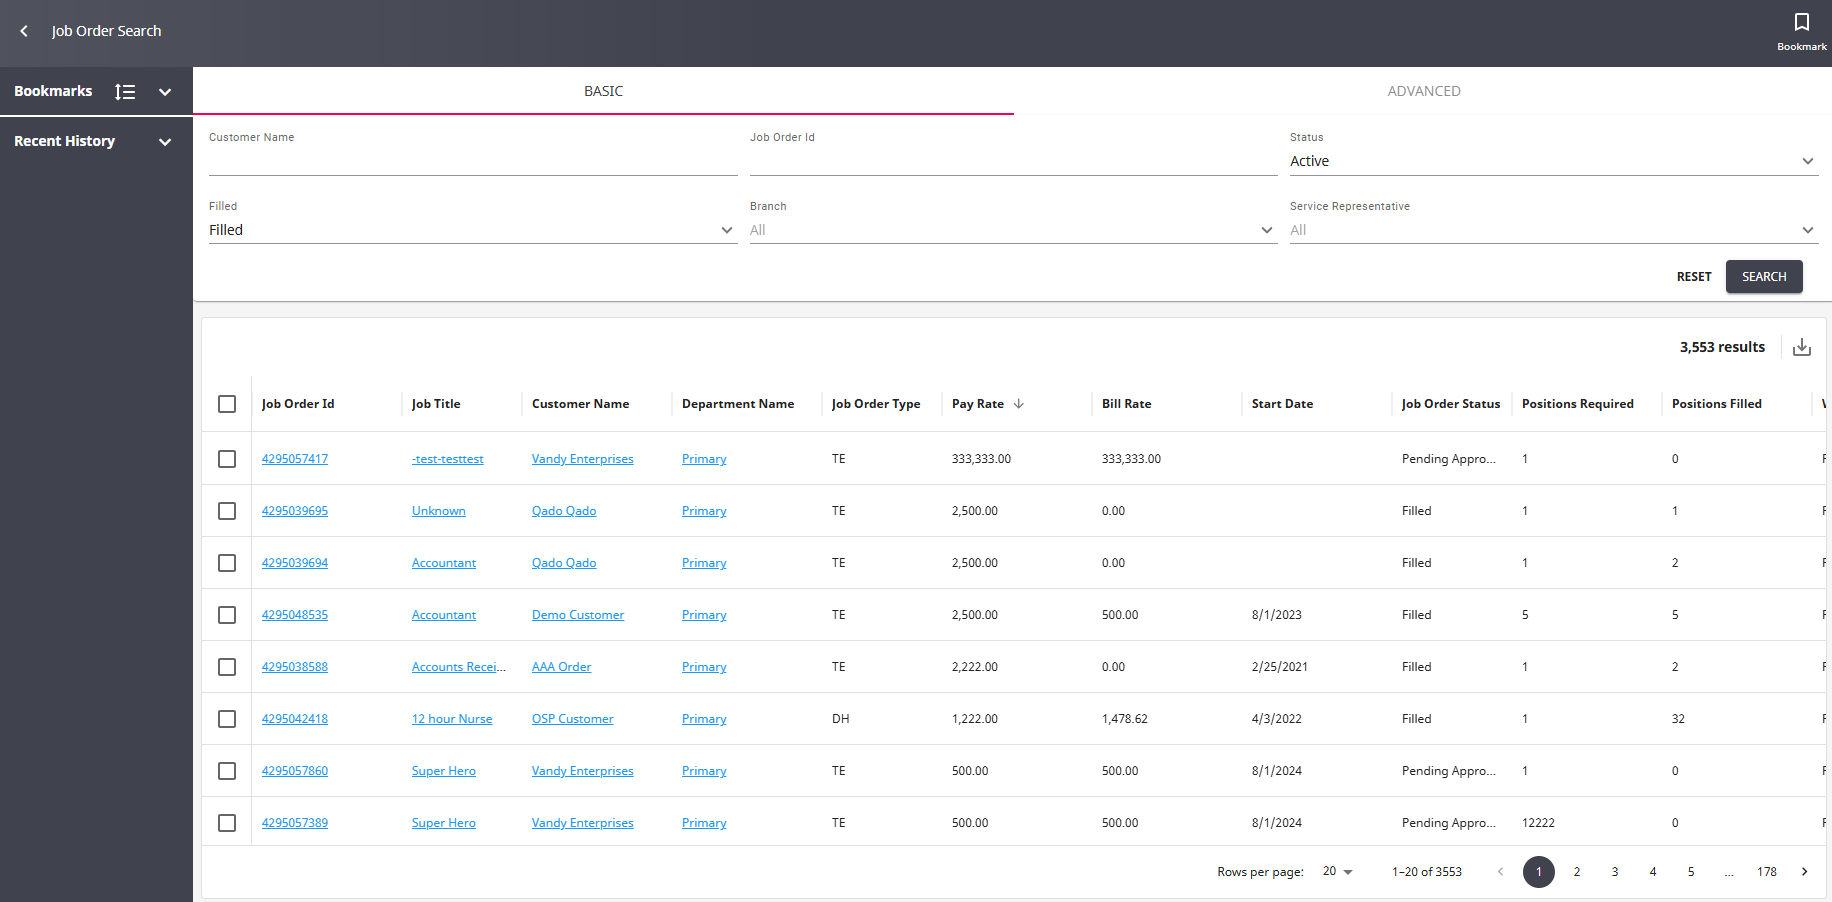Viewport: 1832px width, 902px height.
Task: Click the bookmarks sort list icon
Action: [x=125, y=92]
